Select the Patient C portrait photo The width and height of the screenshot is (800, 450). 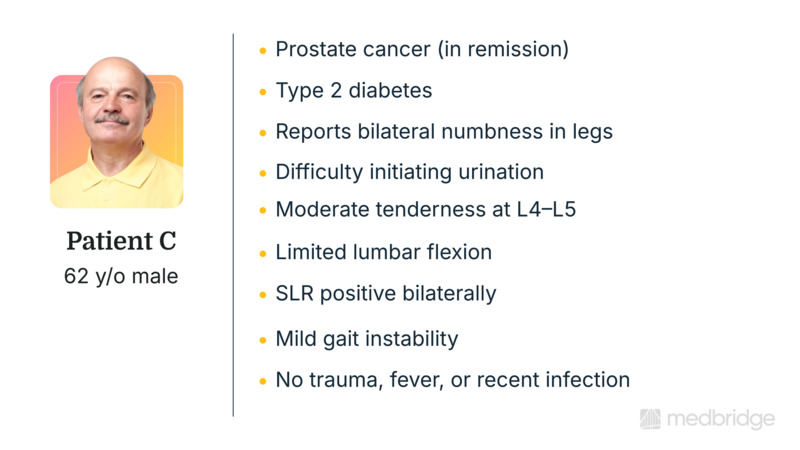coord(116,141)
